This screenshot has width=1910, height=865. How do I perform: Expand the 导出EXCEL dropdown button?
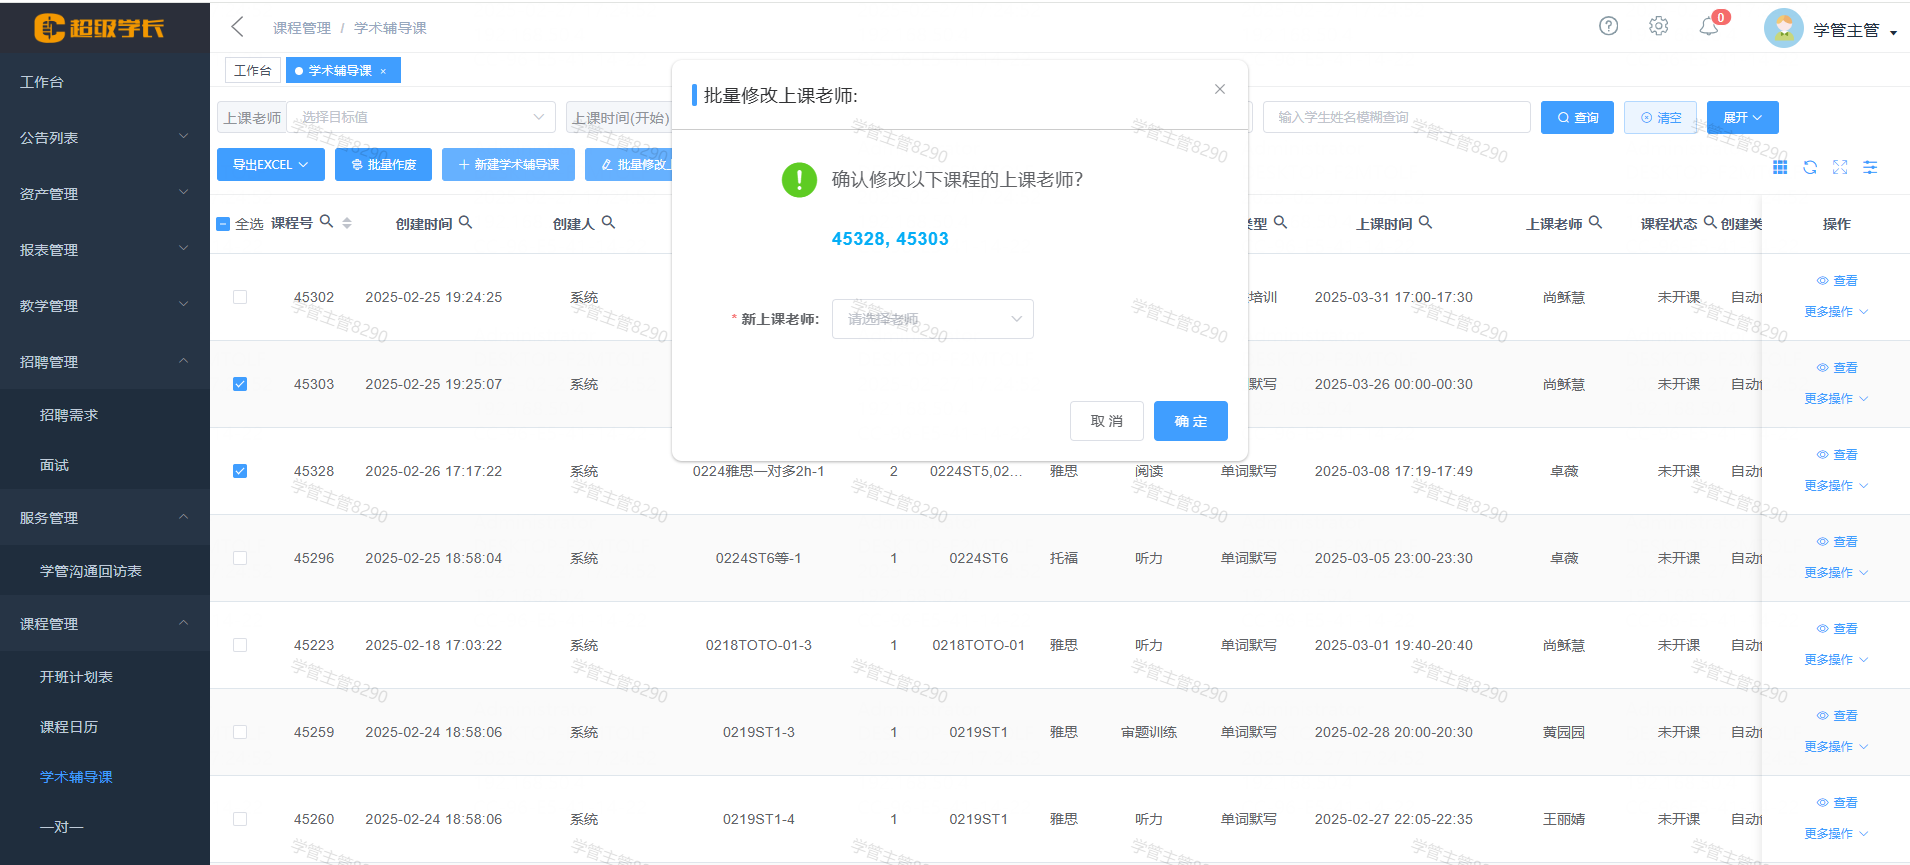pos(270,165)
